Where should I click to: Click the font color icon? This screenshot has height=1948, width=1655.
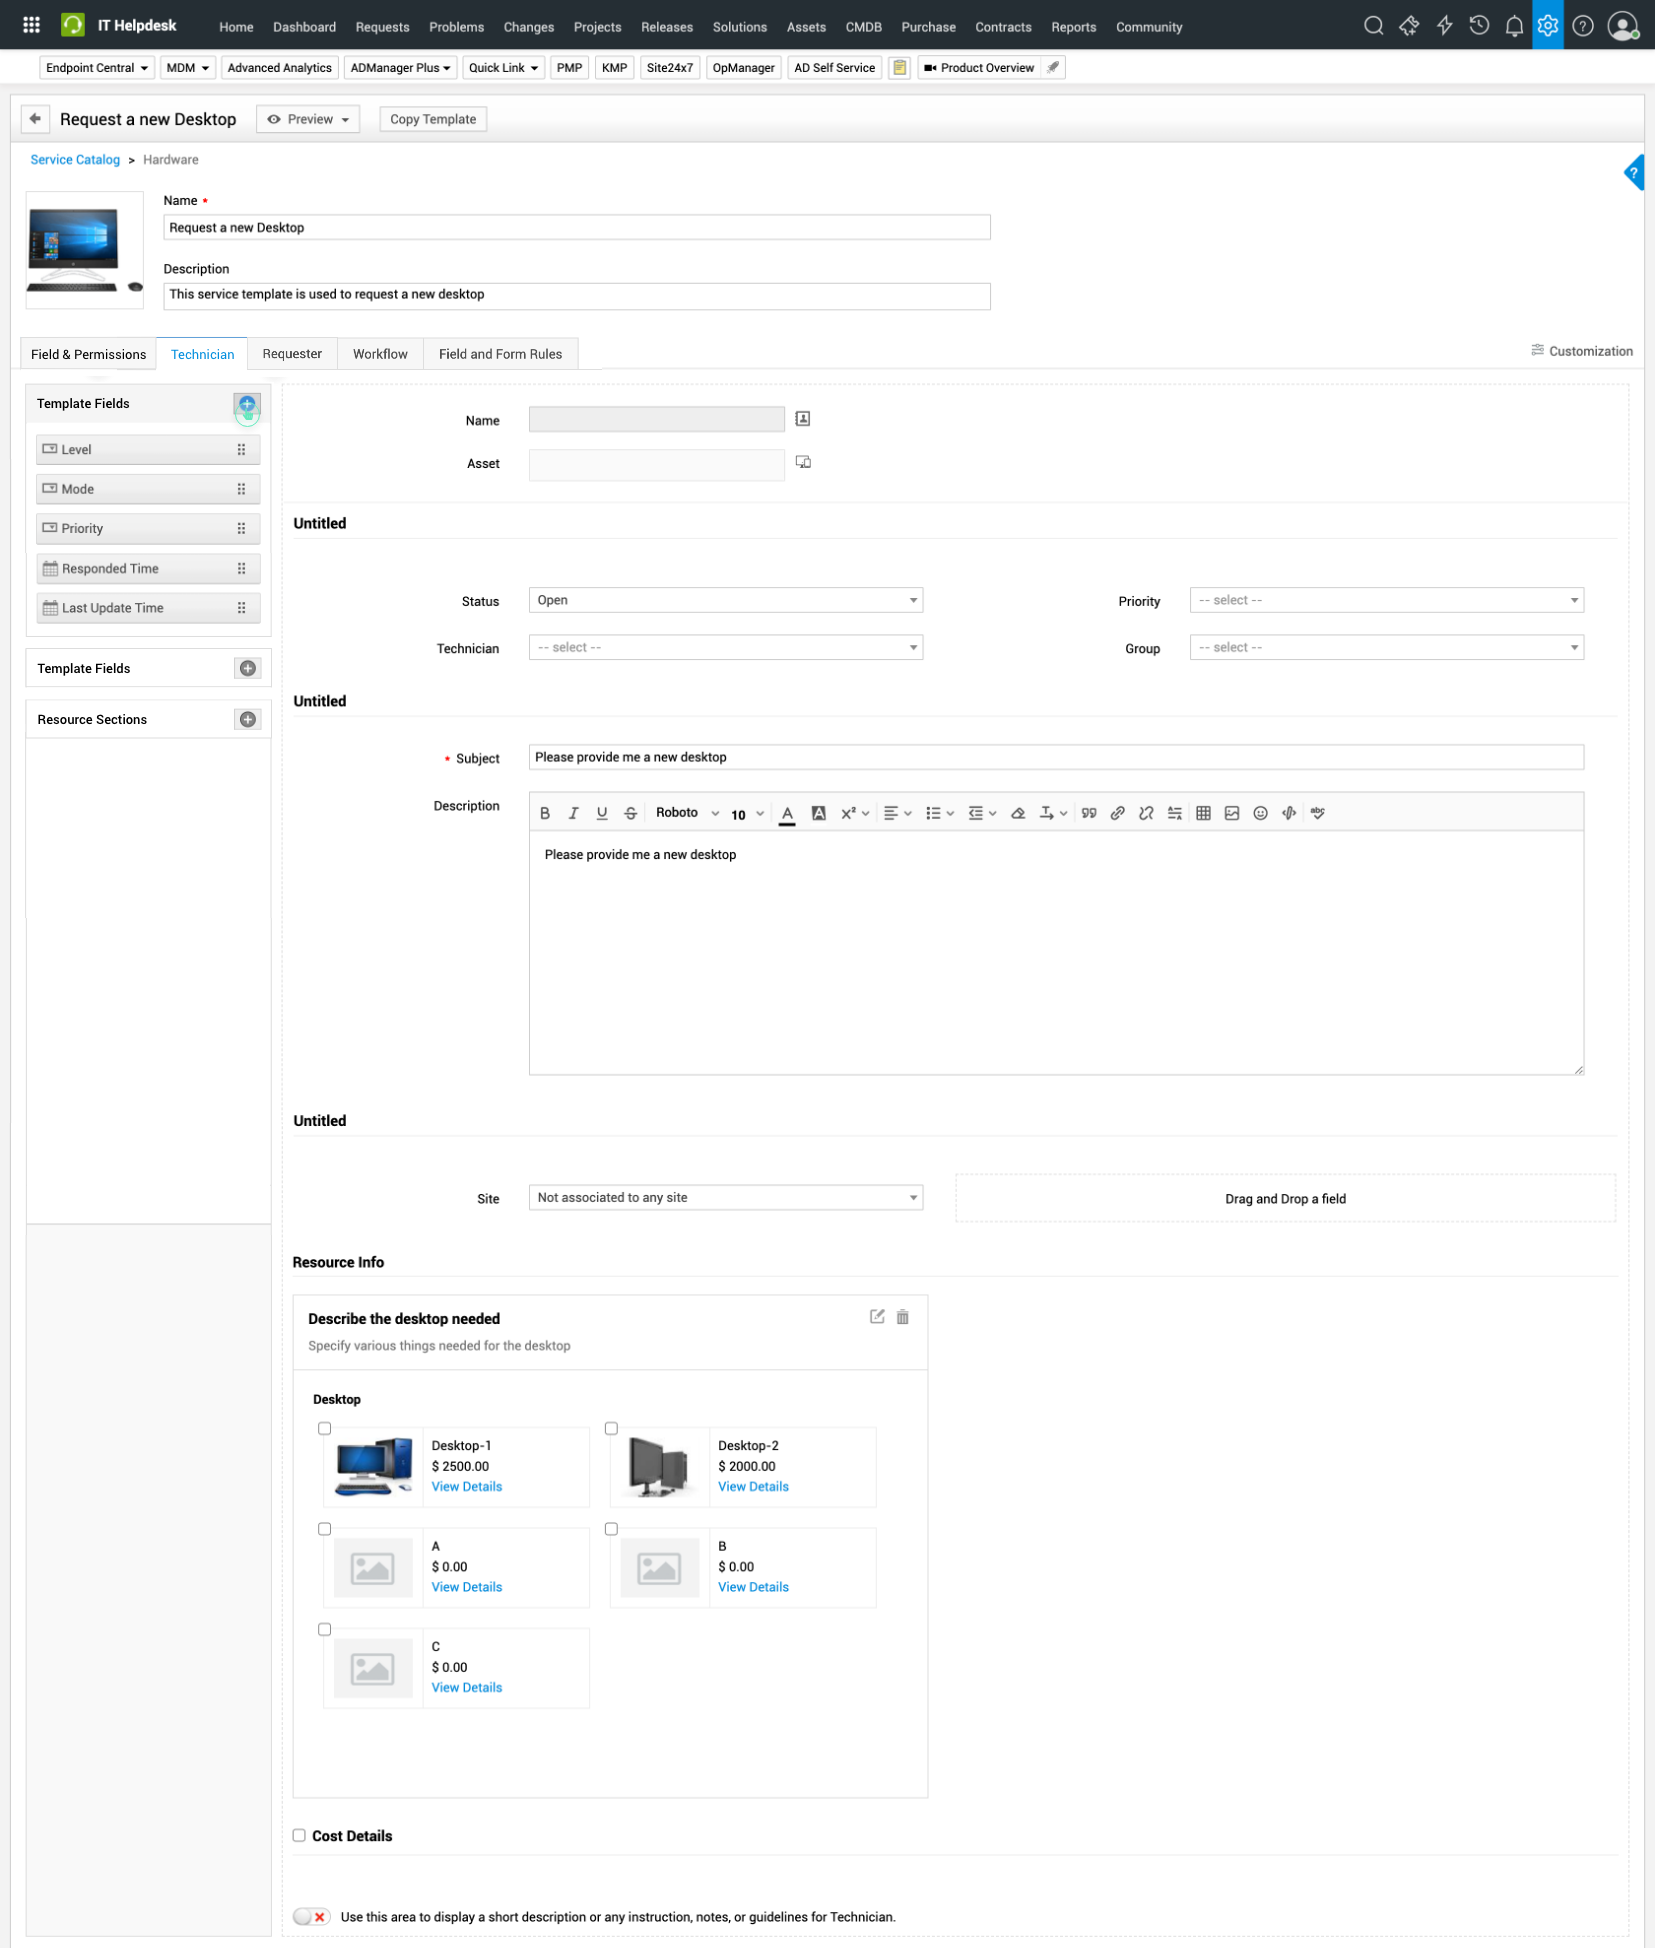[787, 814]
